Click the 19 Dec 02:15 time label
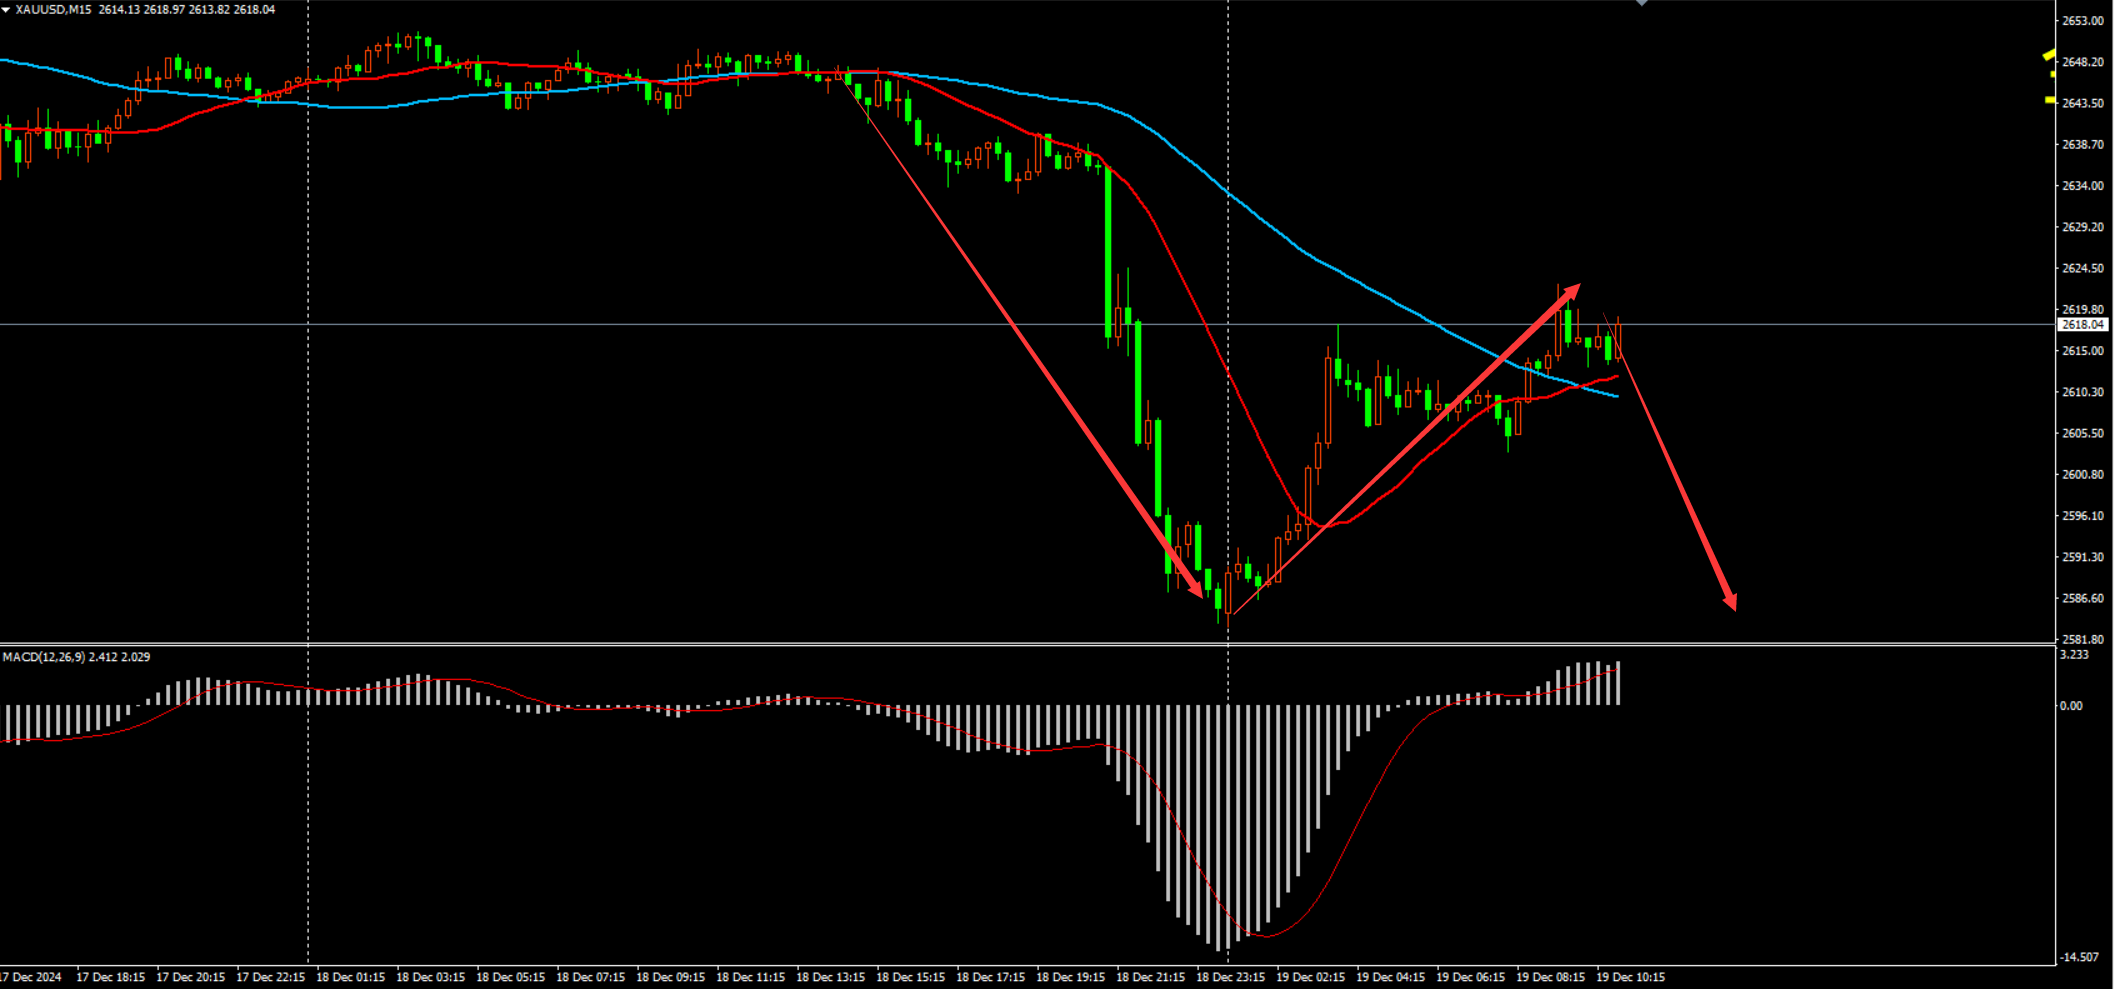Image resolution: width=2114 pixels, height=989 pixels. (1310, 977)
